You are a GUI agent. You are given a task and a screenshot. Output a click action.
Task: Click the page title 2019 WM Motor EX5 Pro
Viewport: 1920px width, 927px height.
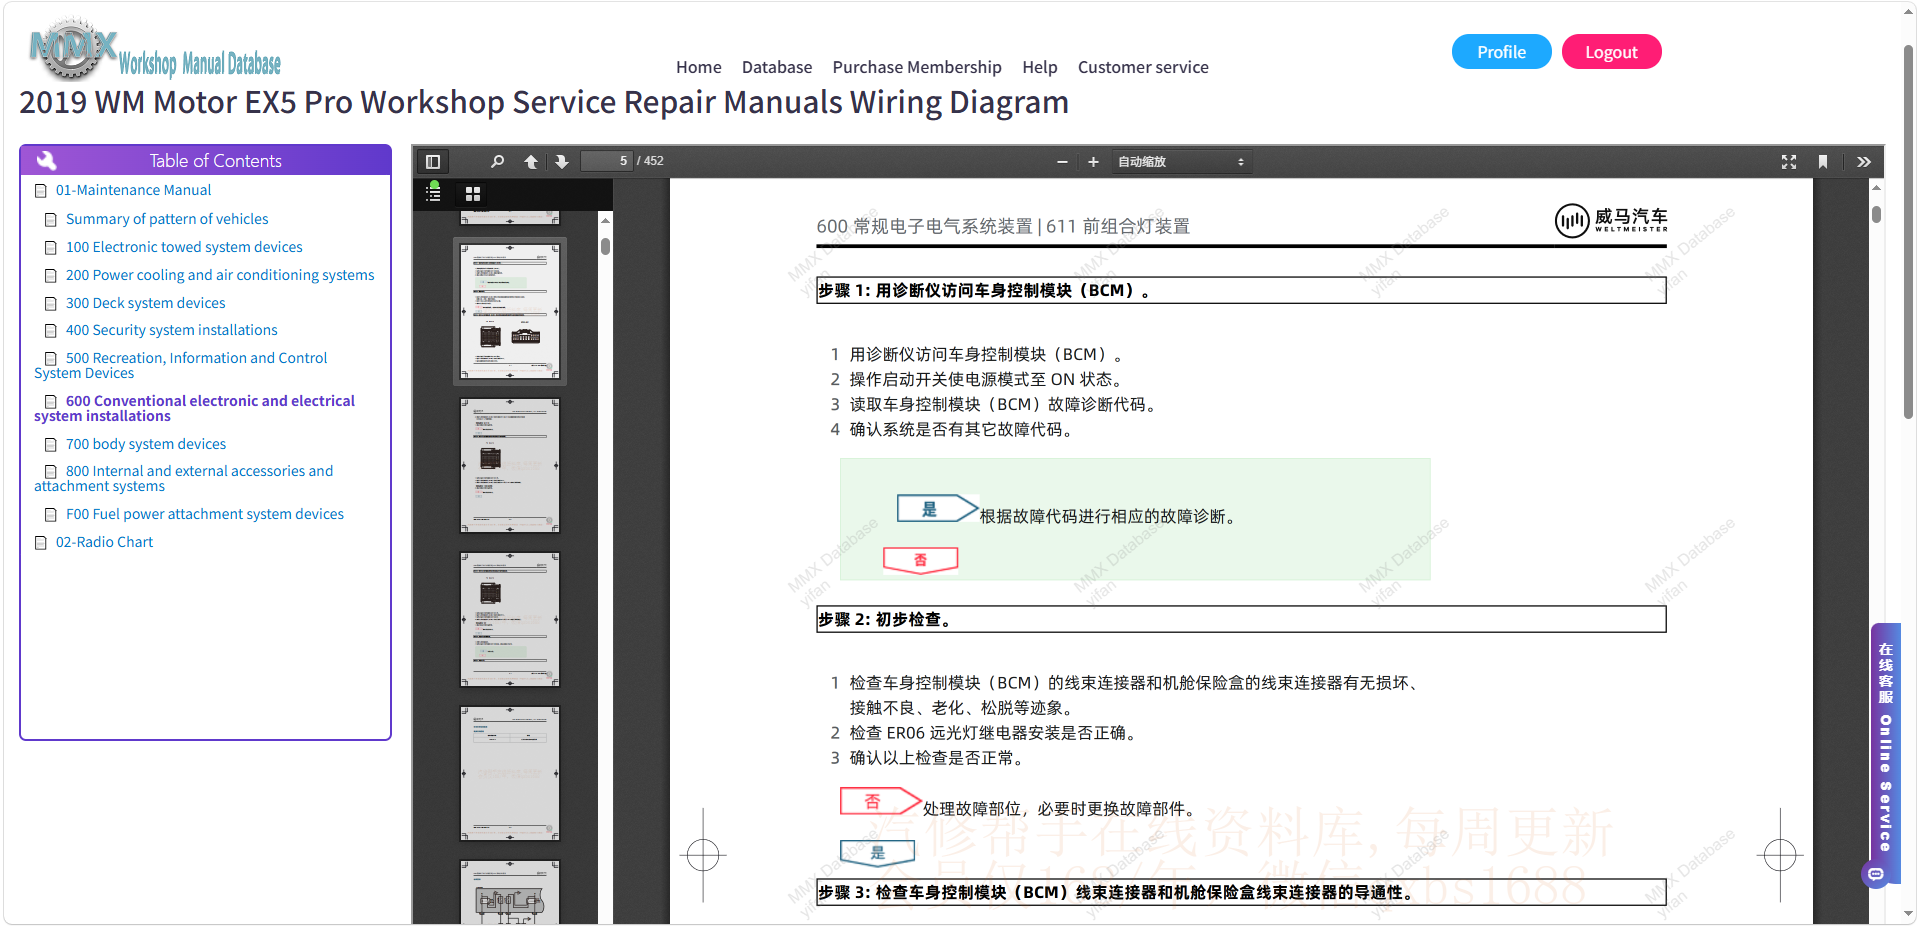pos(544,102)
